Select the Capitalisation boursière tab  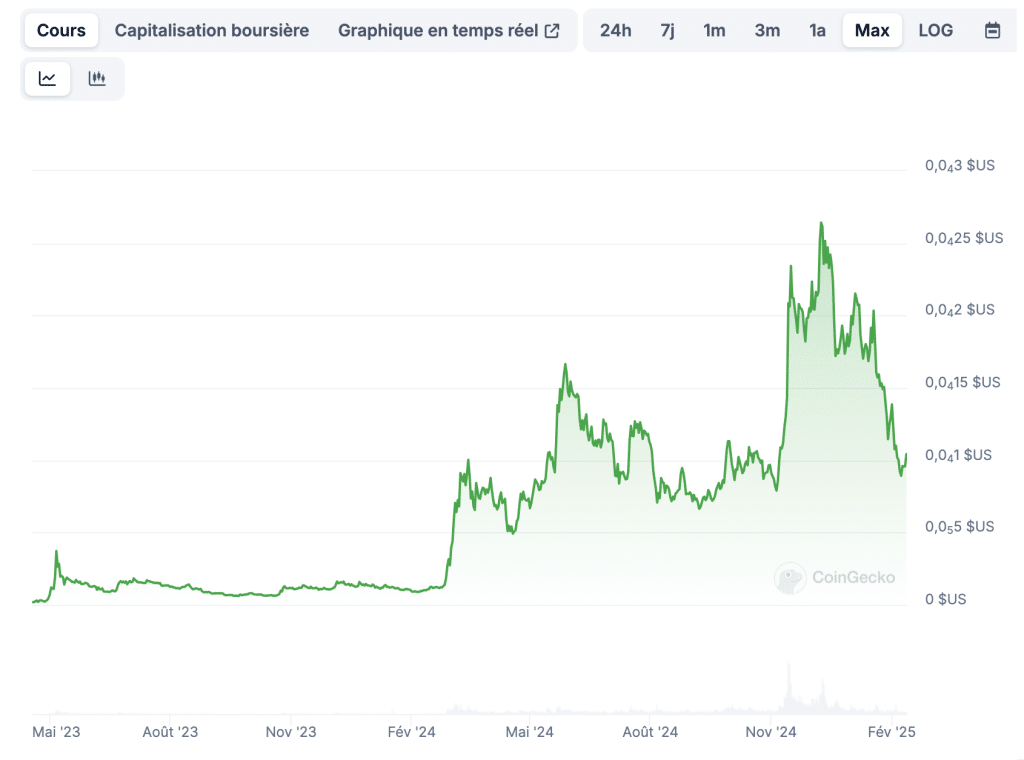click(212, 31)
